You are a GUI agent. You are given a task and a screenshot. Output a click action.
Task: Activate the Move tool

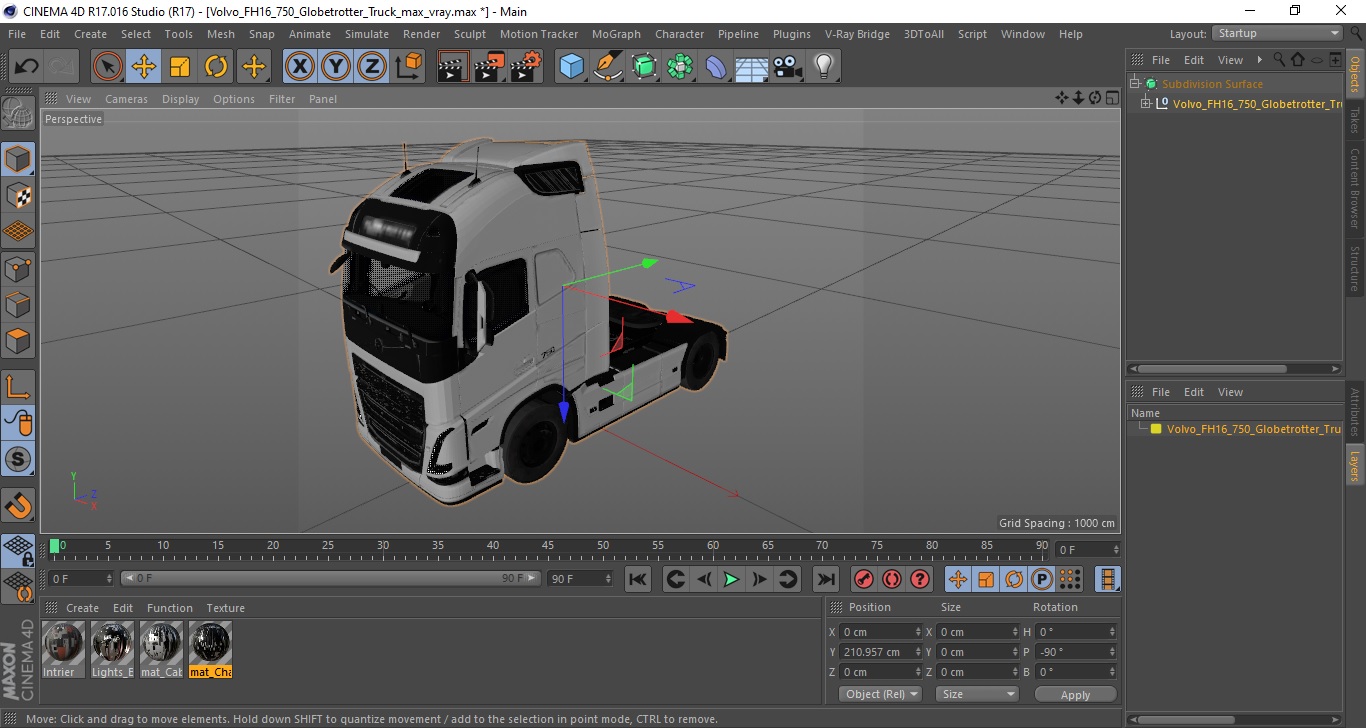click(x=144, y=67)
